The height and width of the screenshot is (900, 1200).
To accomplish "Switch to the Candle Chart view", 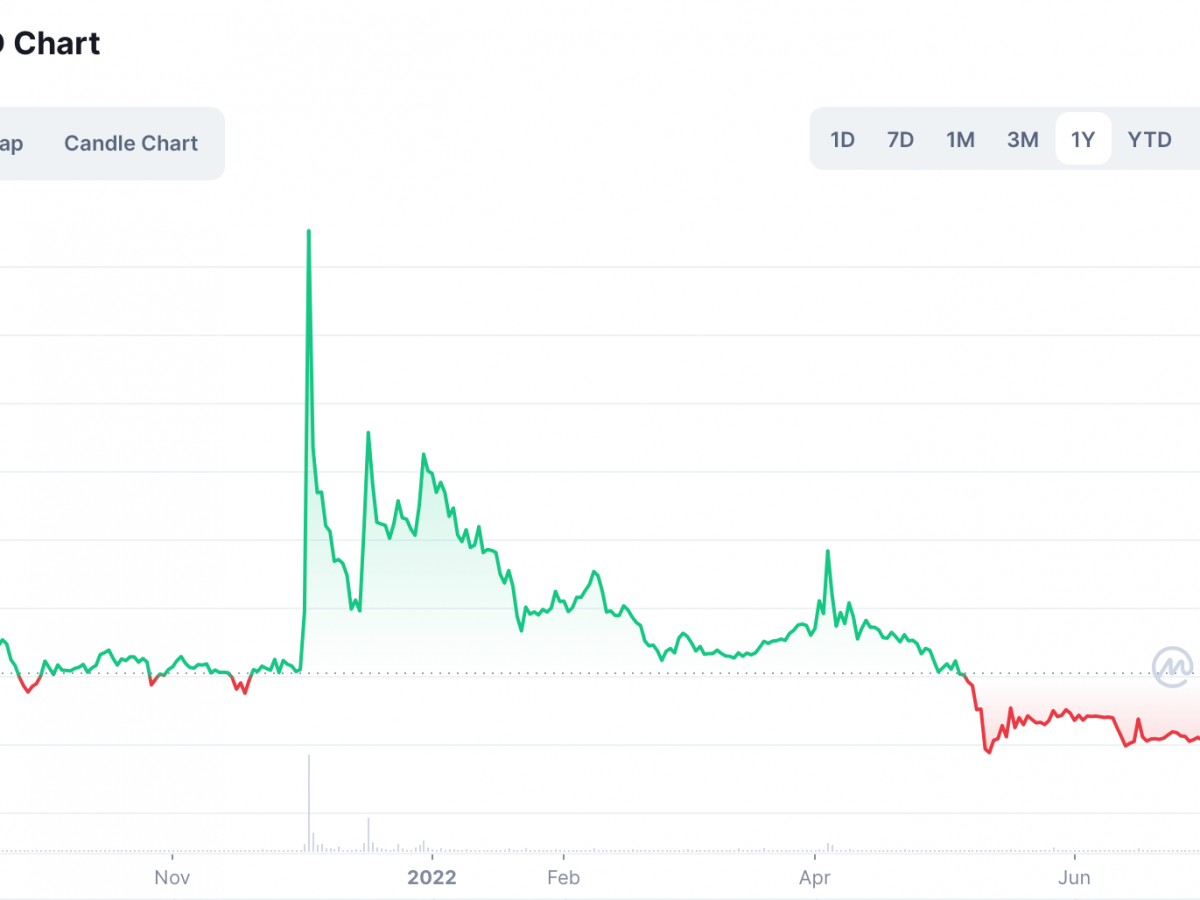I will [x=130, y=143].
